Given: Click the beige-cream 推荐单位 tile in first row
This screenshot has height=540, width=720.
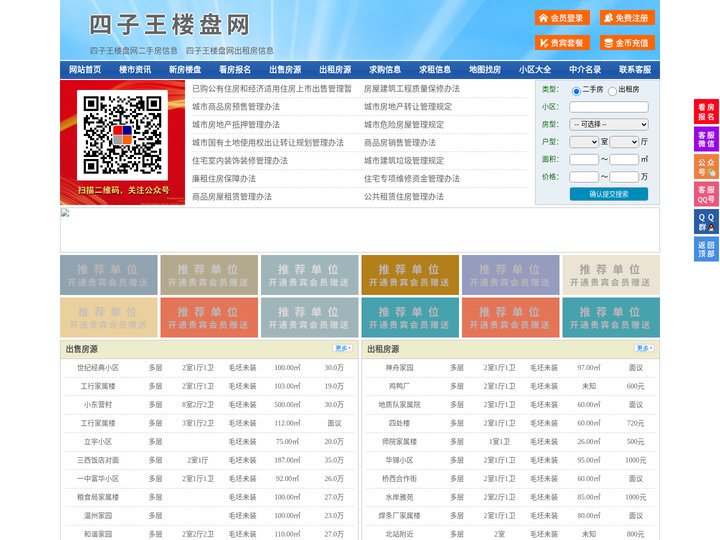Looking at the screenshot, I should point(611,275).
